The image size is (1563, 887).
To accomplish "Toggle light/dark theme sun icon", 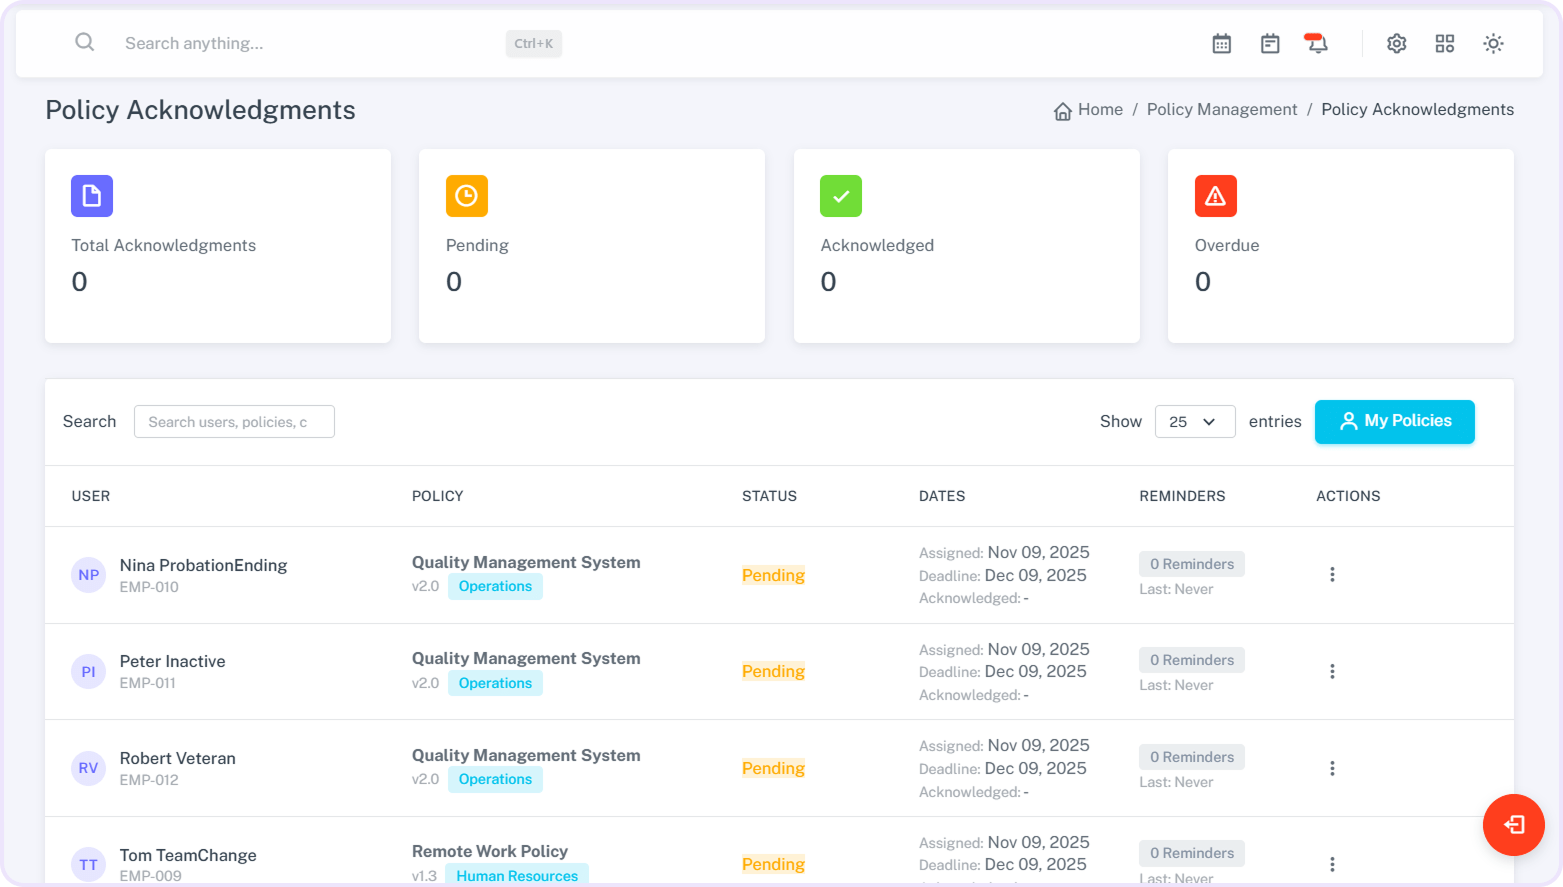I will point(1493,44).
